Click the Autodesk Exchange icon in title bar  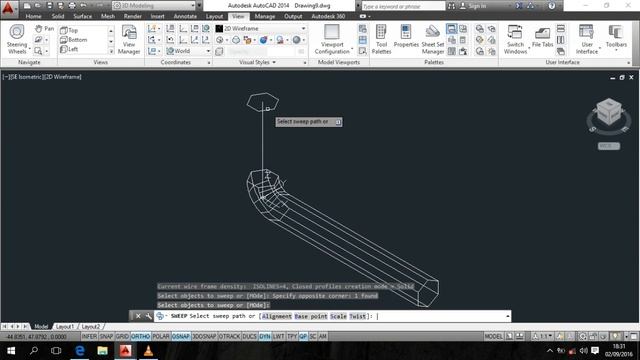coord(519,6)
